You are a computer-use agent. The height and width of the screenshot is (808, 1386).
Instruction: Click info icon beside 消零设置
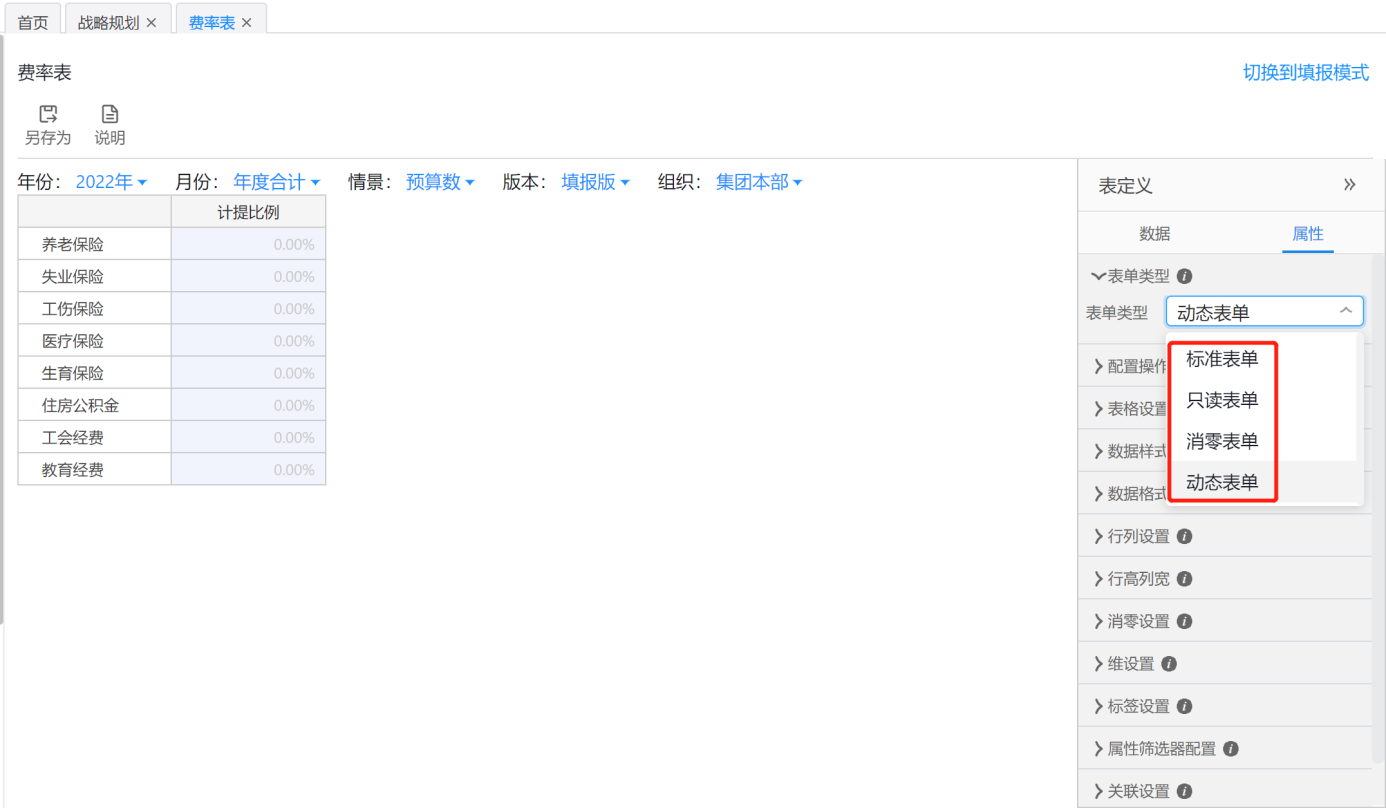point(1184,621)
